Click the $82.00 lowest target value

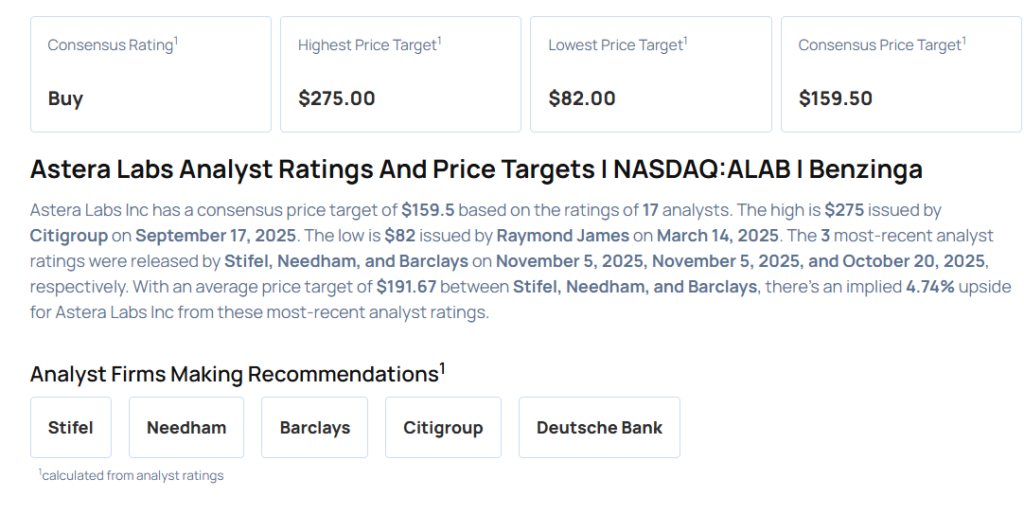582,98
